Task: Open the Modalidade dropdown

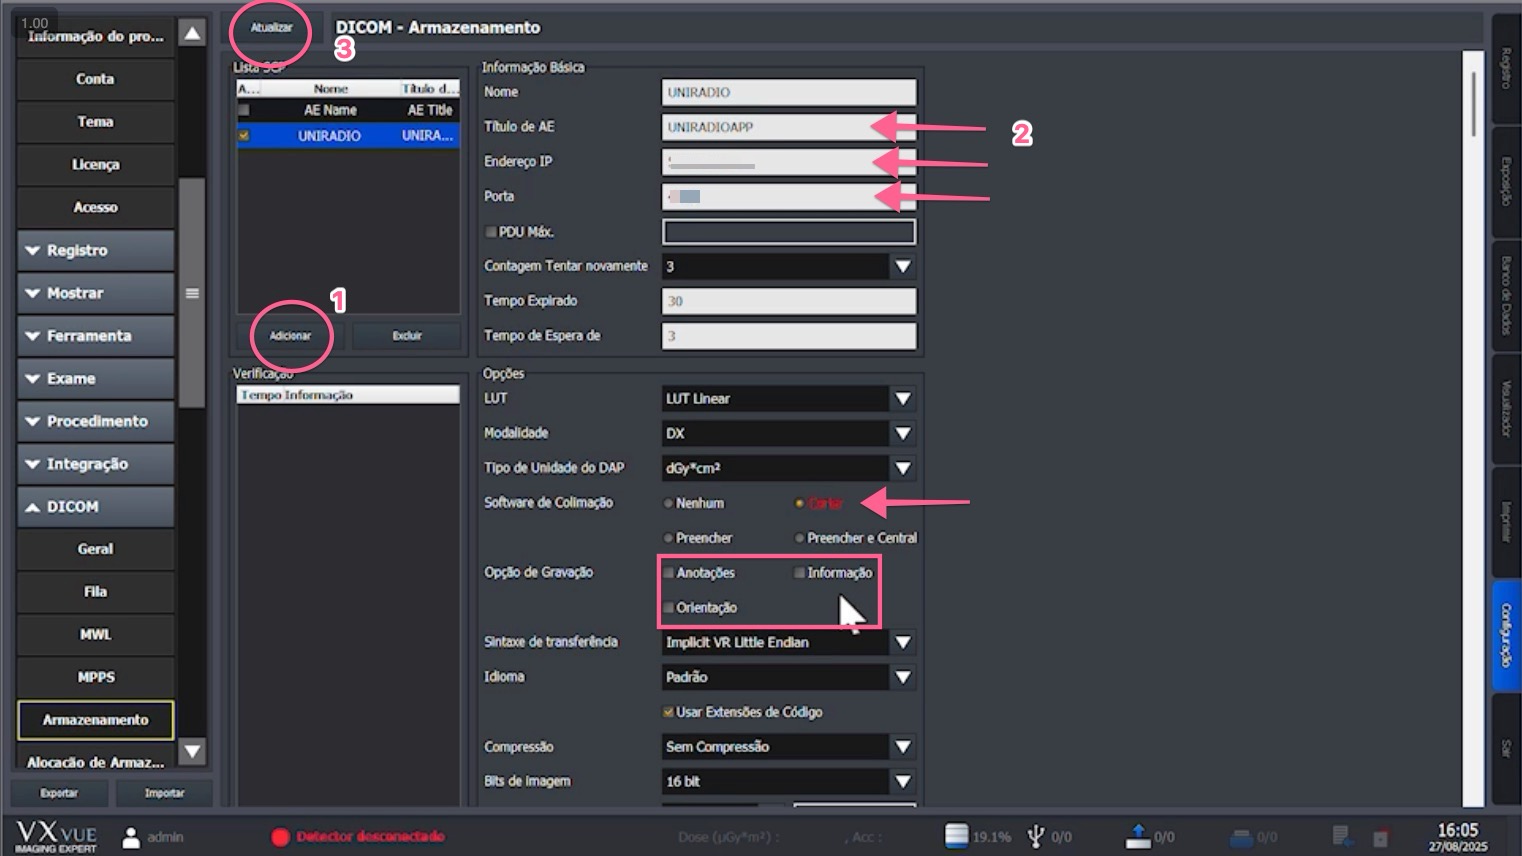Action: click(901, 433)
